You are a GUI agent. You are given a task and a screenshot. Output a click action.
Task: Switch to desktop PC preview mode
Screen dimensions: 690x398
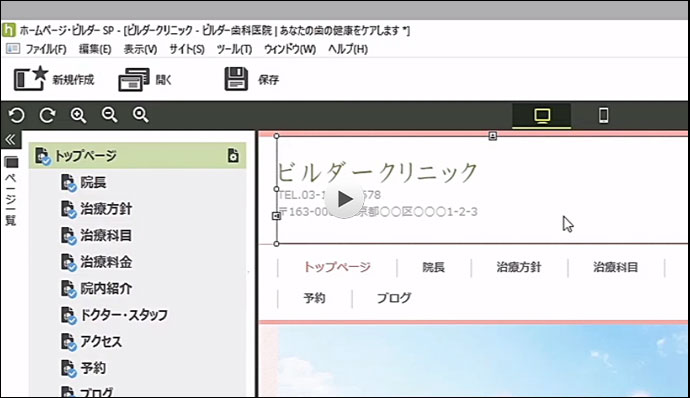[x=542, y=116]
